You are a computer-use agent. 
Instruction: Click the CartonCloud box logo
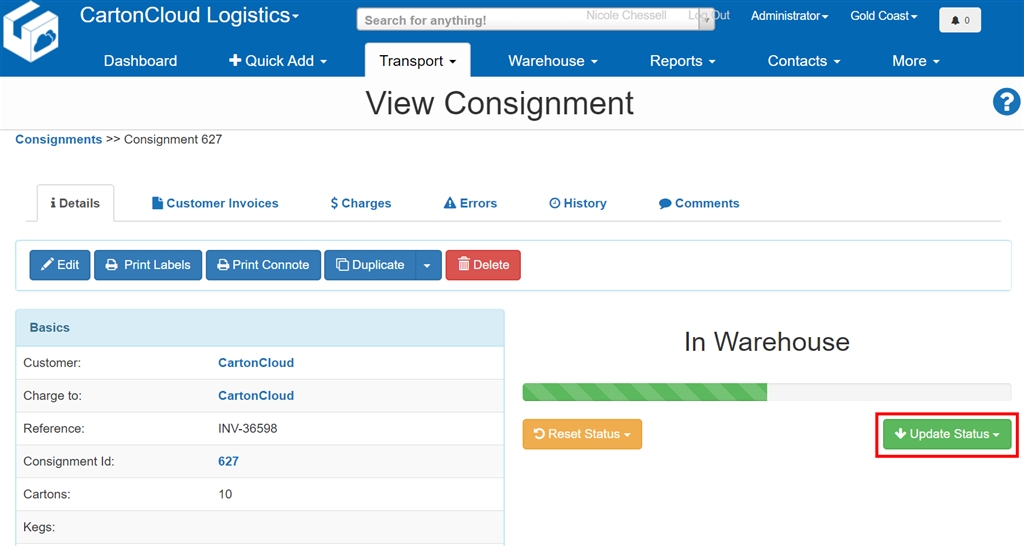(31, 32)
